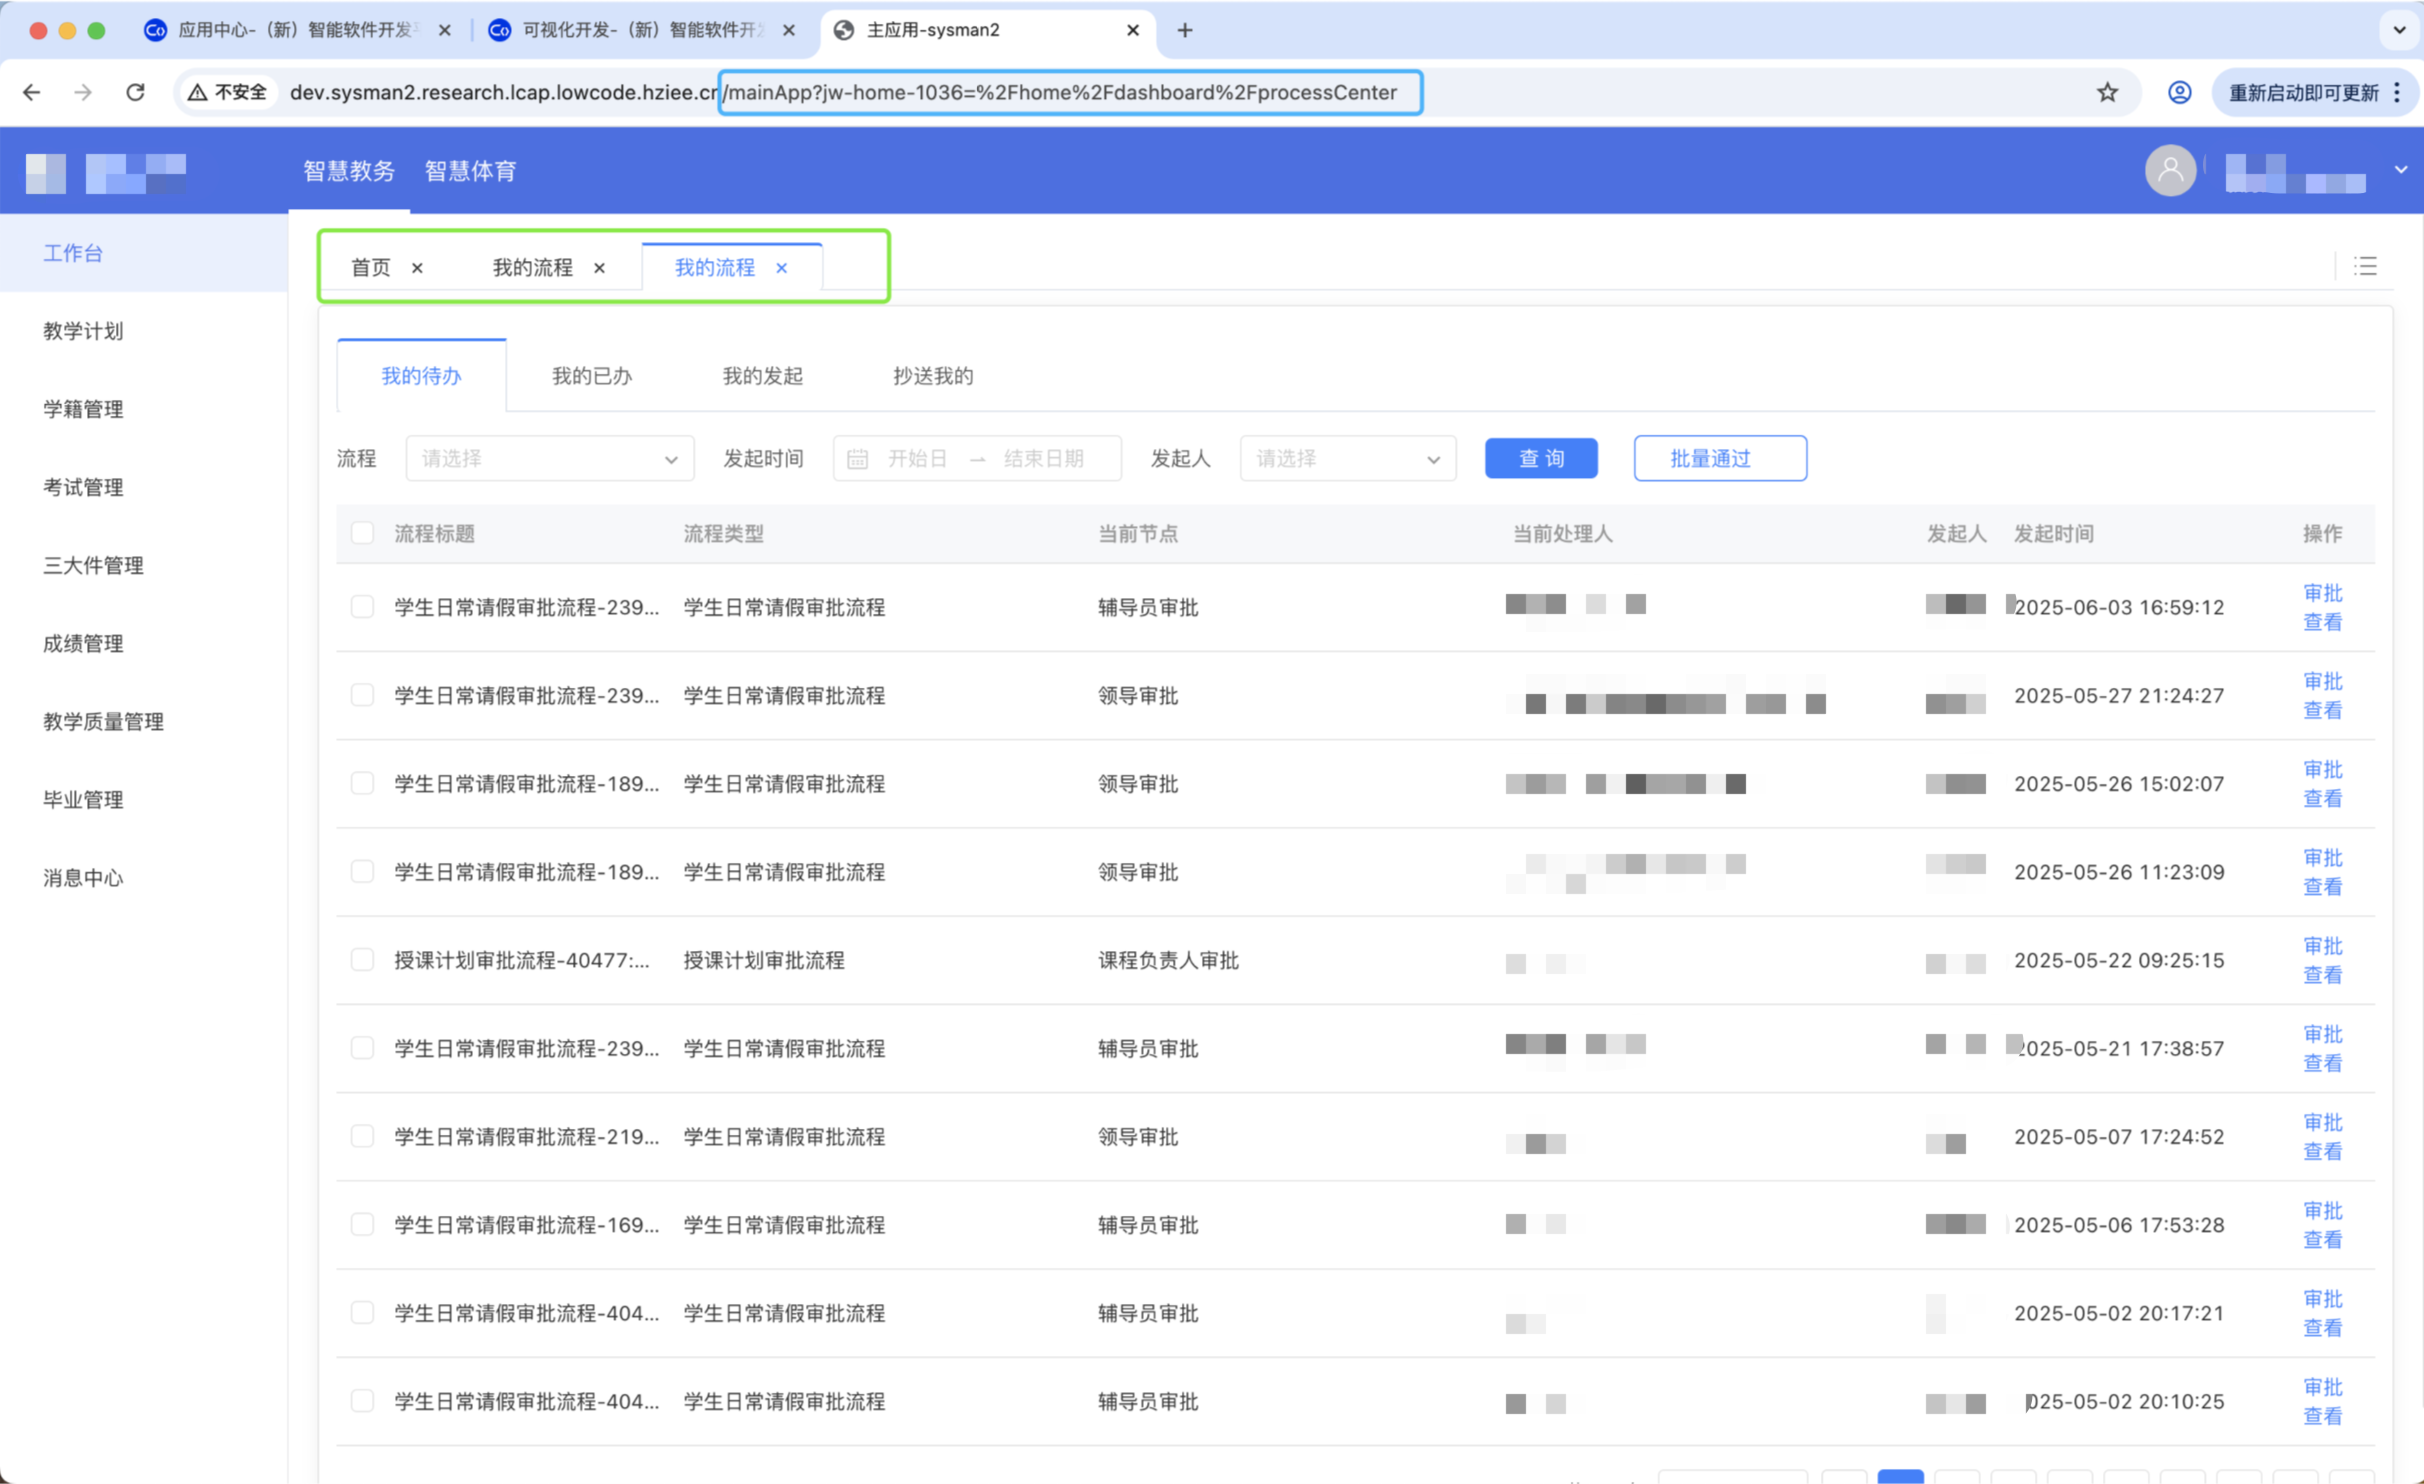Viewport: 2424px width, 1484px height.
Task: Open the browser profile account icon
Action: [x=2179, y=92]
